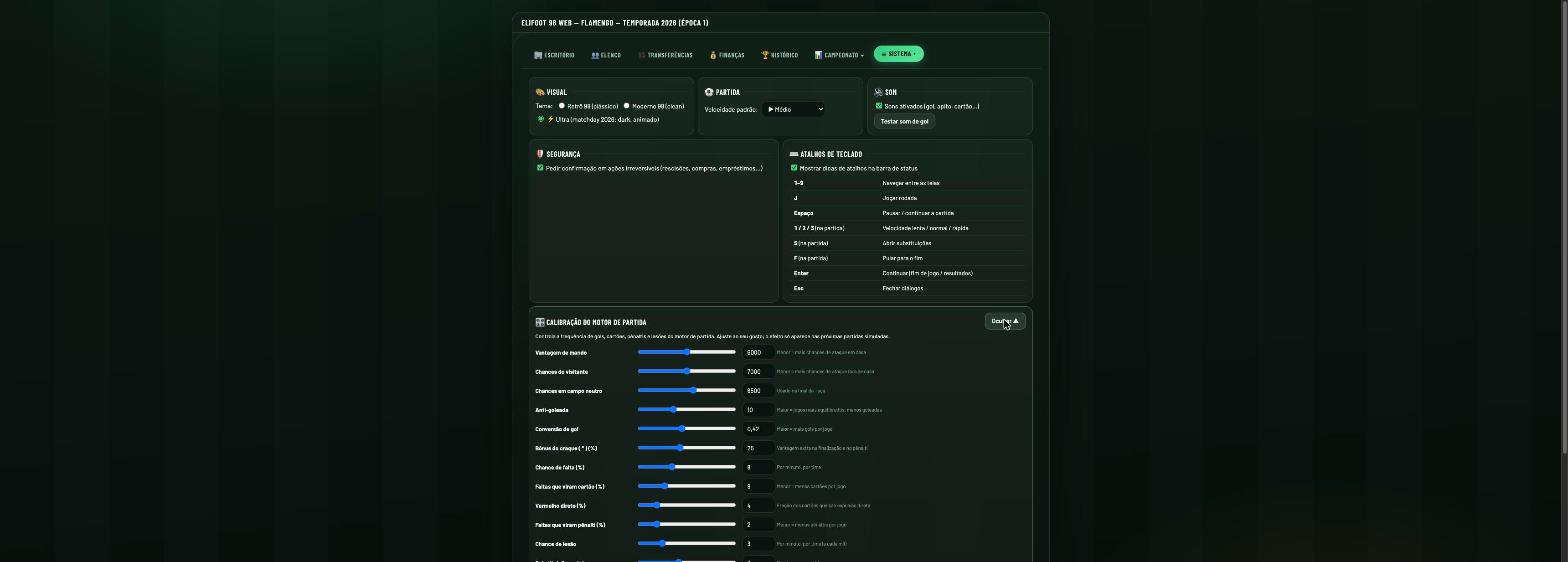Adjust the Anti-goleada slider
Viewport: 1568px width, 562px height.
pos(687,410)
